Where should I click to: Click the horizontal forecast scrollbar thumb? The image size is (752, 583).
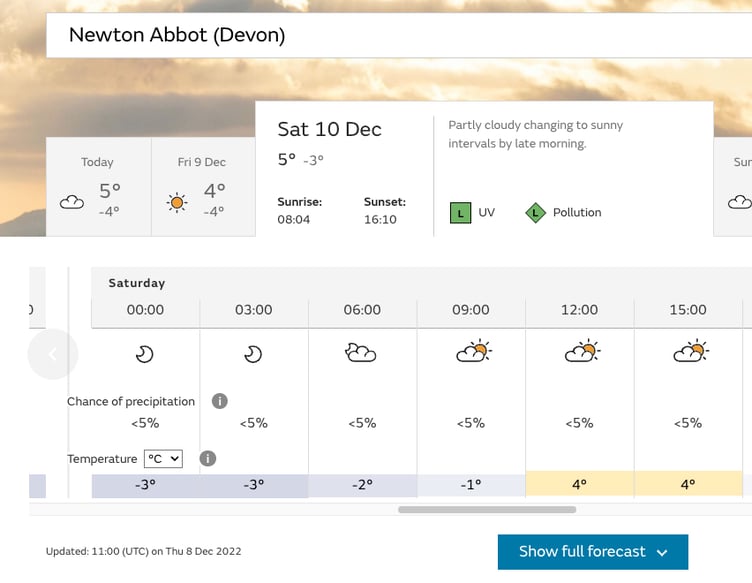pyautogui.click(x=487, y=510)
